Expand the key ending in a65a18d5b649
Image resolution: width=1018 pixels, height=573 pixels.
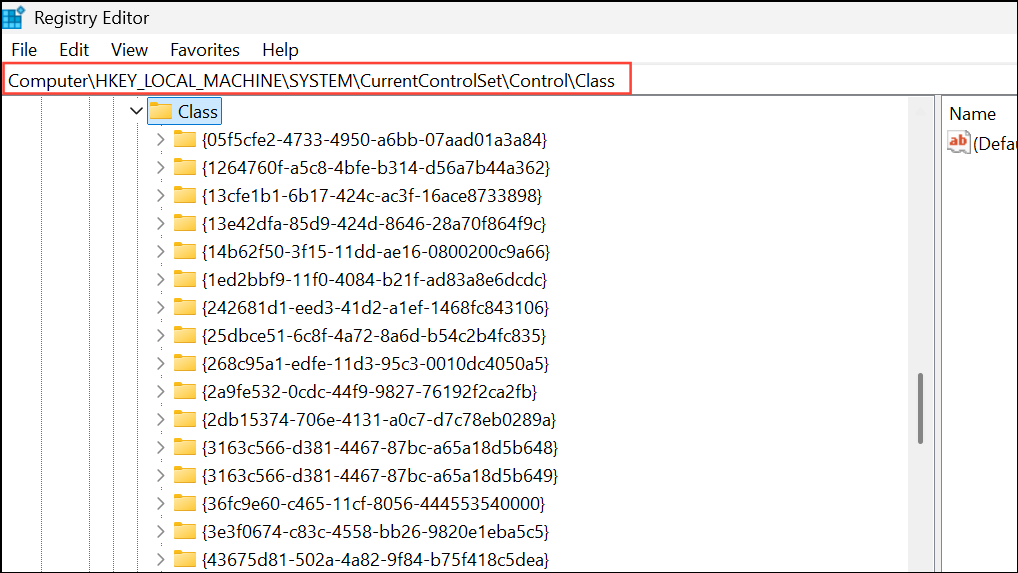[160, 476]
